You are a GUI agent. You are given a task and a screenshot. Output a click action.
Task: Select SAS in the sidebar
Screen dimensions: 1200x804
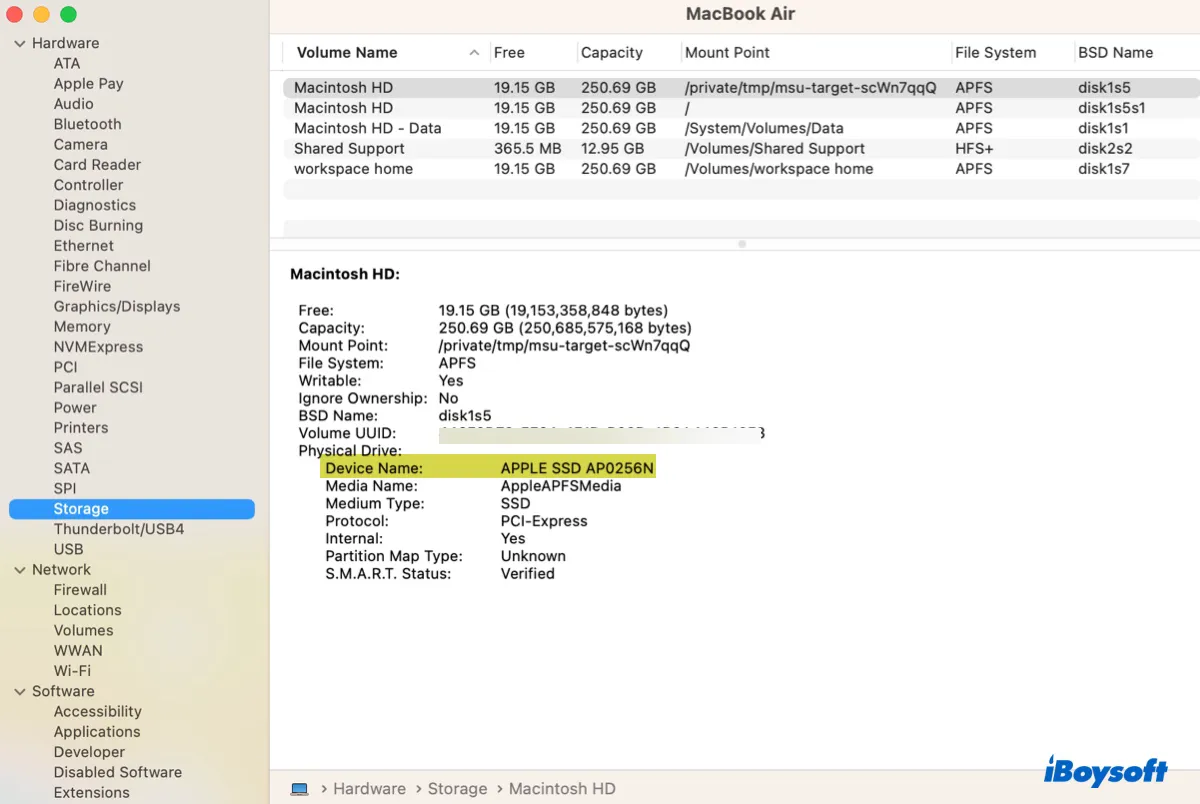click(x=68, y=448)
